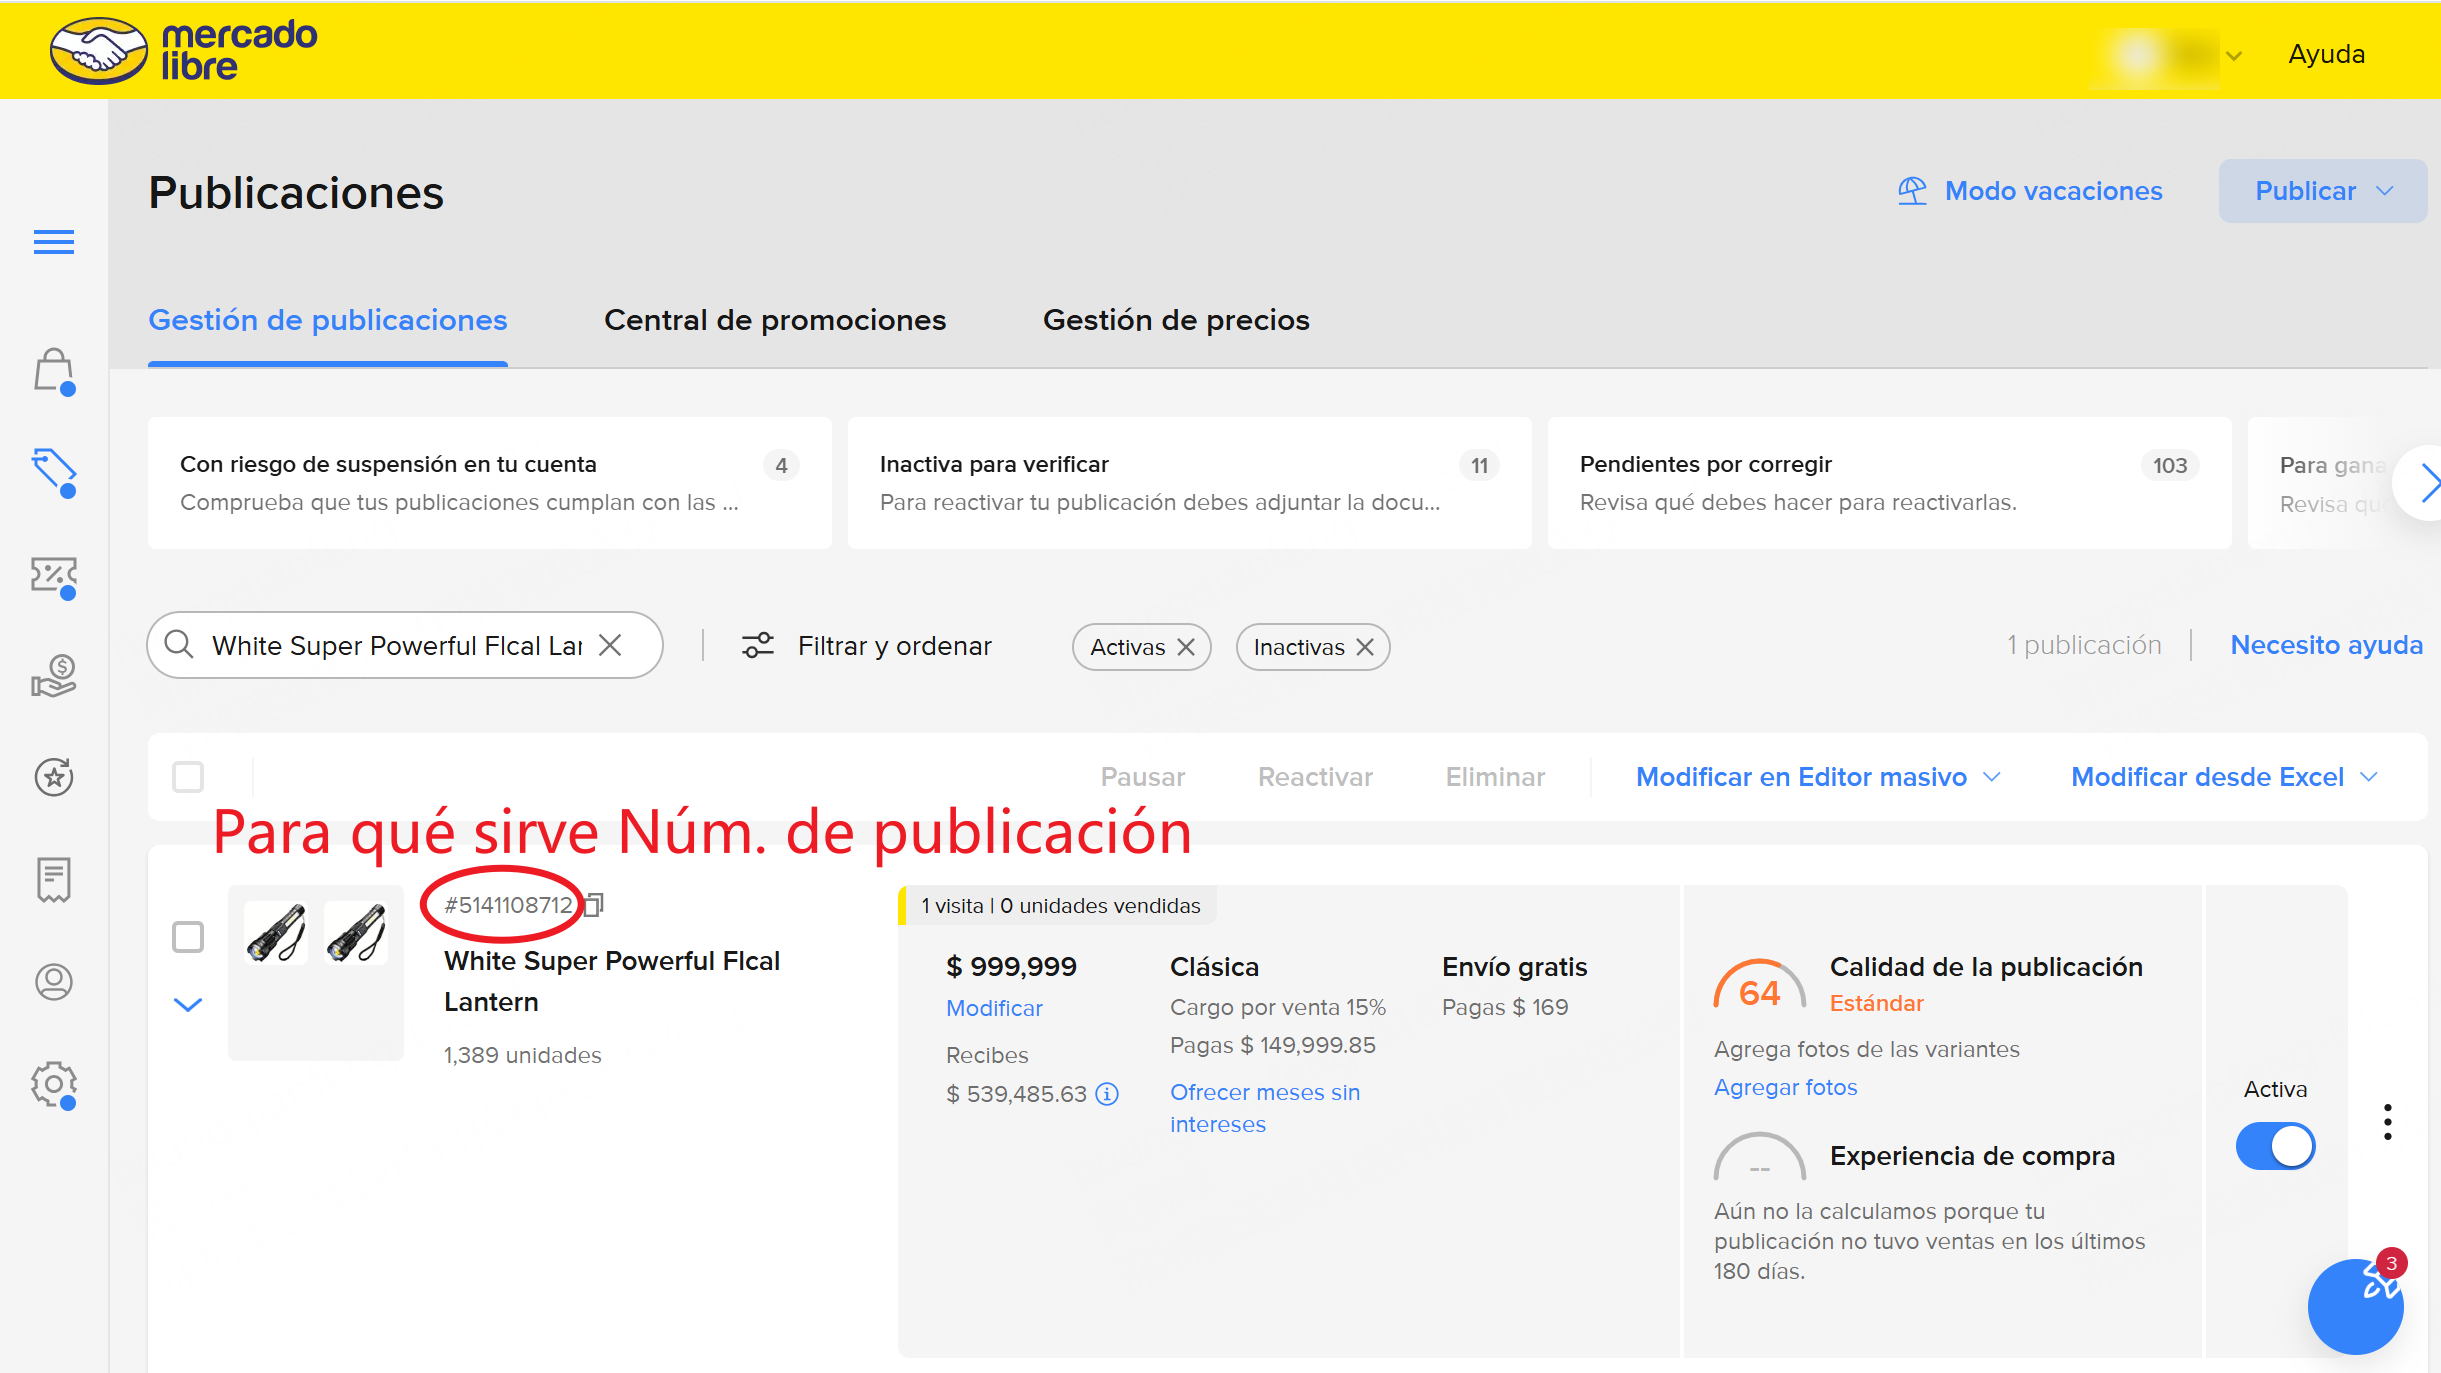
Task: Click the first flashlight product thumbnail
Action: click(276, 932)
